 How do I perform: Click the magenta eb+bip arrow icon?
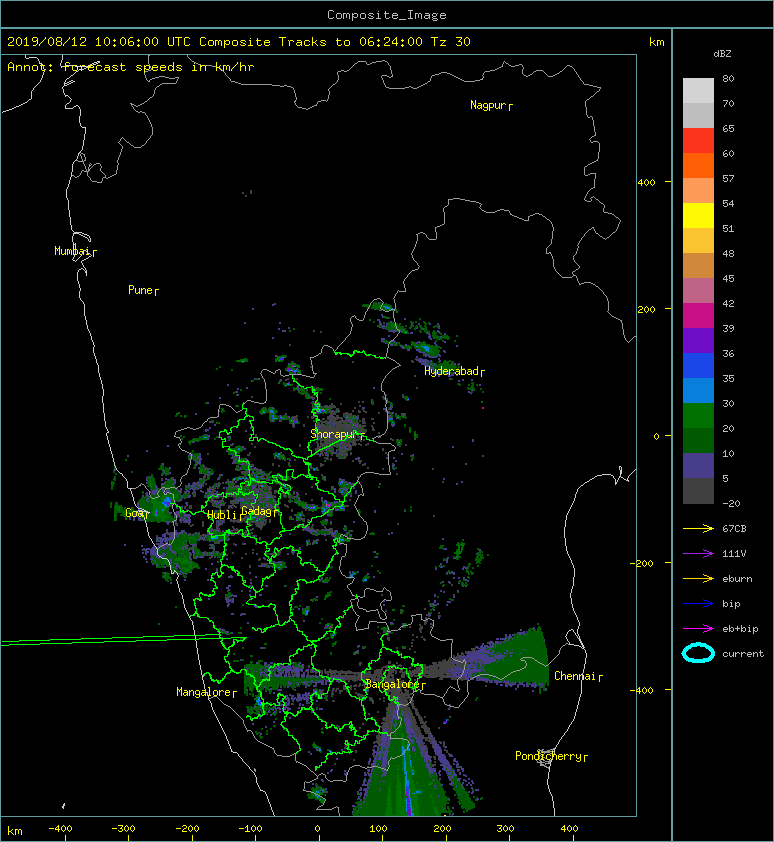click(698, 629)
